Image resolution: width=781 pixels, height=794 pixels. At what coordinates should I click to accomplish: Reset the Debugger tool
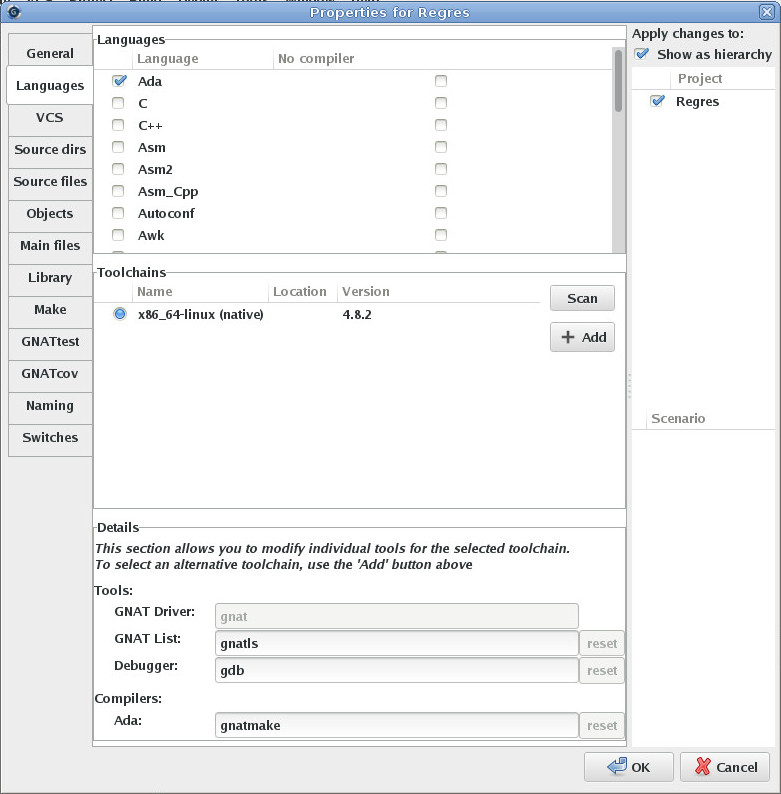click(x=602, y=670)
